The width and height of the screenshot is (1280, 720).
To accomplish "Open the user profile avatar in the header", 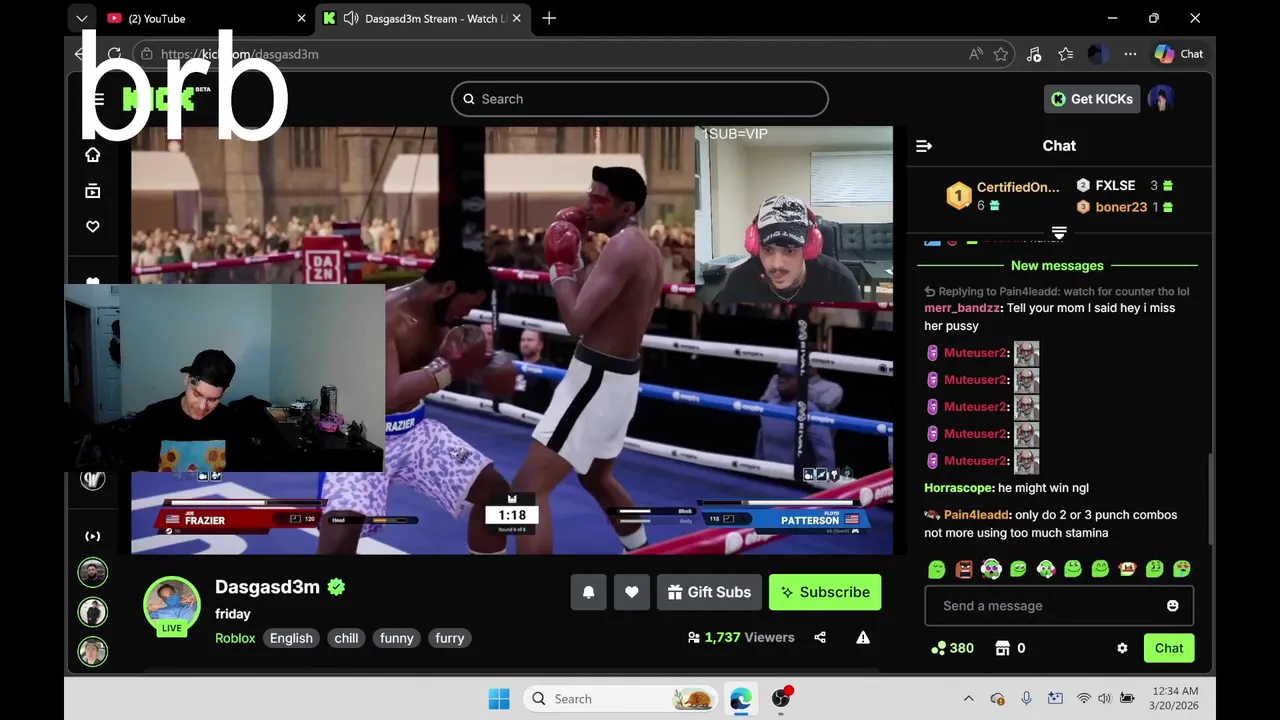I will tap(1160, 99).
